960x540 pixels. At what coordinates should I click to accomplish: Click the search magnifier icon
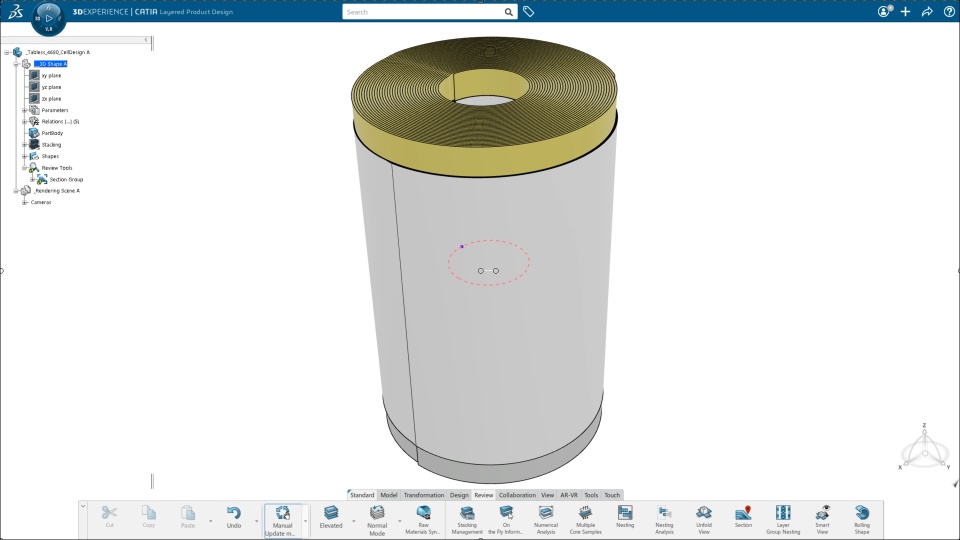508,12
